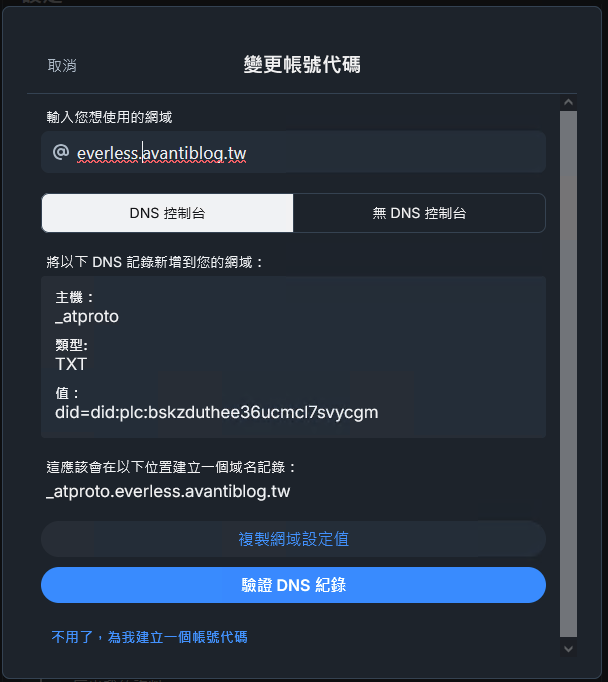Switch to the 無 DNS 控制台 tab
Screen dimensions: 608x682
click(x=419, y=213)
